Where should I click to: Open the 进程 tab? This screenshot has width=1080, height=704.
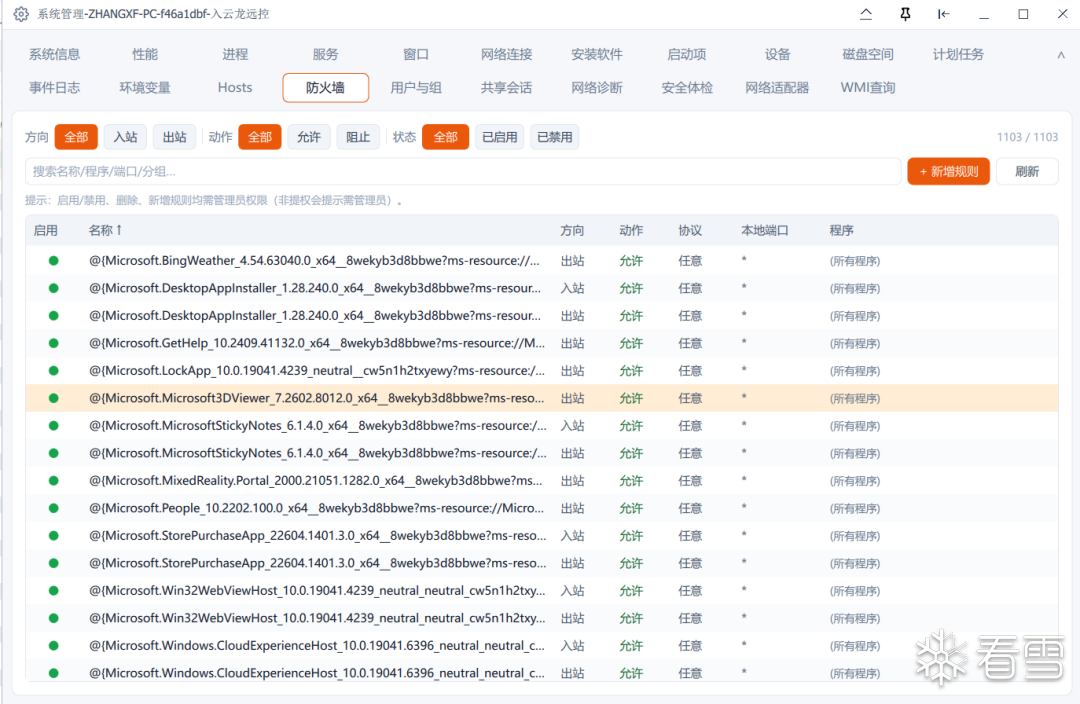235,54
